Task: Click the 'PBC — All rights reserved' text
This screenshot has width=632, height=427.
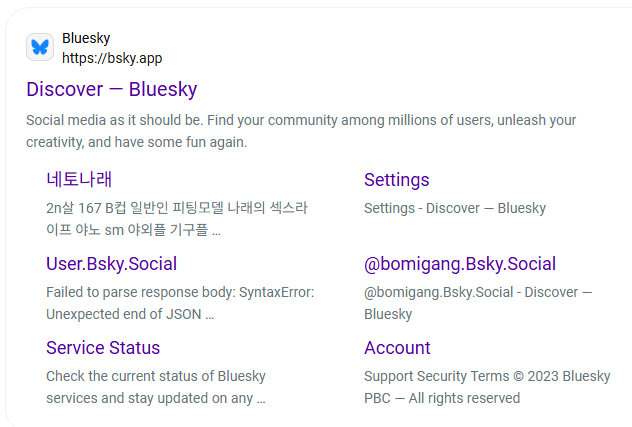Action: click(x=442, y=398)
